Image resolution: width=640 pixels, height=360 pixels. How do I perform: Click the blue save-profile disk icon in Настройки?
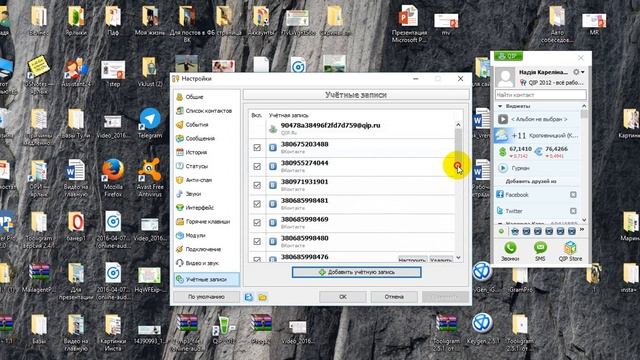tap(249, 297)
